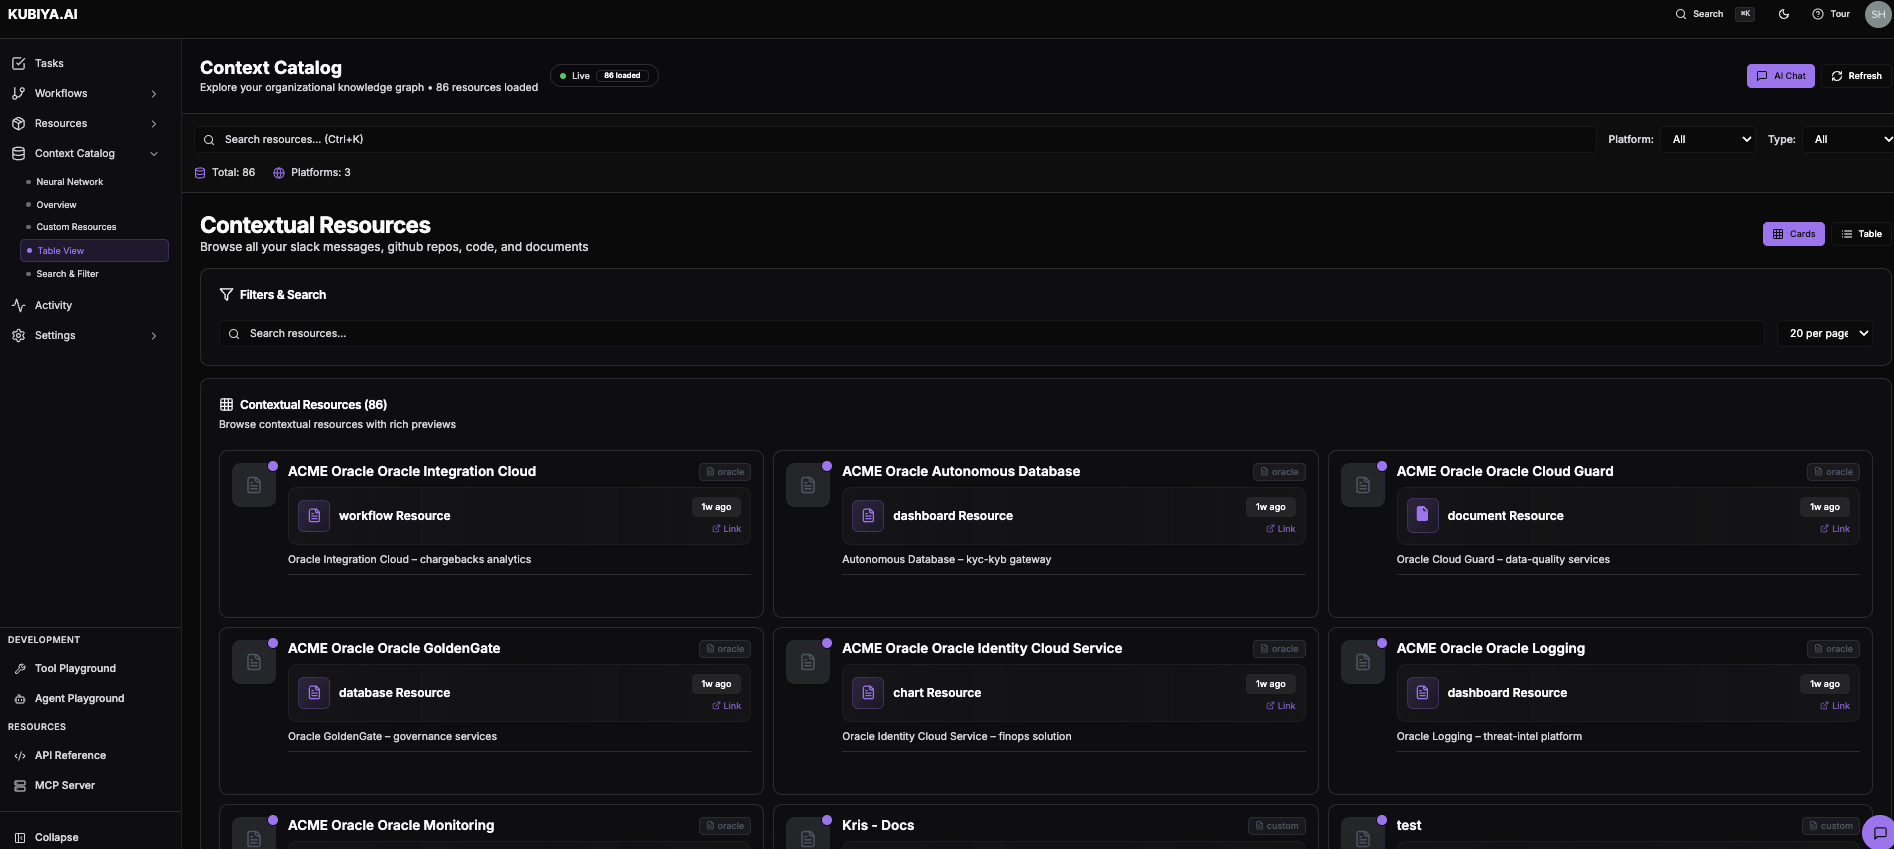Image resolution: width=1894 pixels, height=849 pixels.
Task: Click the Contextual Resources grid icon
Action: (226, 404)
